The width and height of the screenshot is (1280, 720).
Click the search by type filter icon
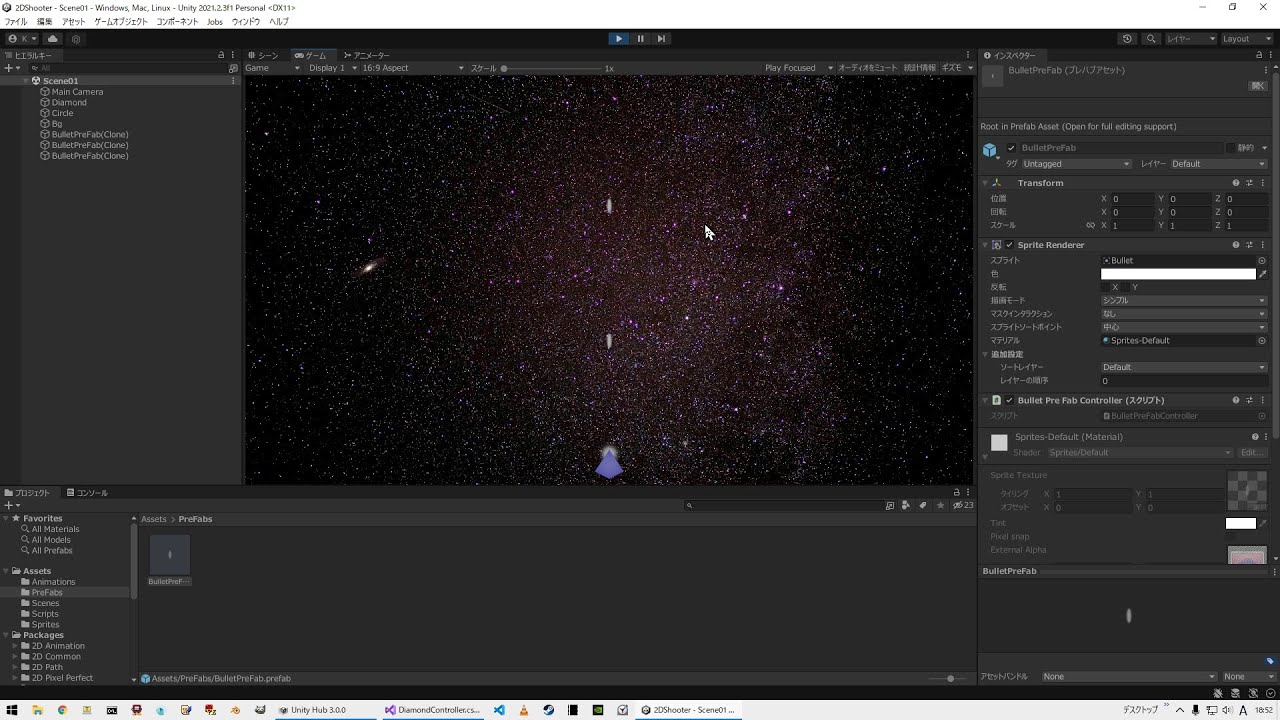907,506
